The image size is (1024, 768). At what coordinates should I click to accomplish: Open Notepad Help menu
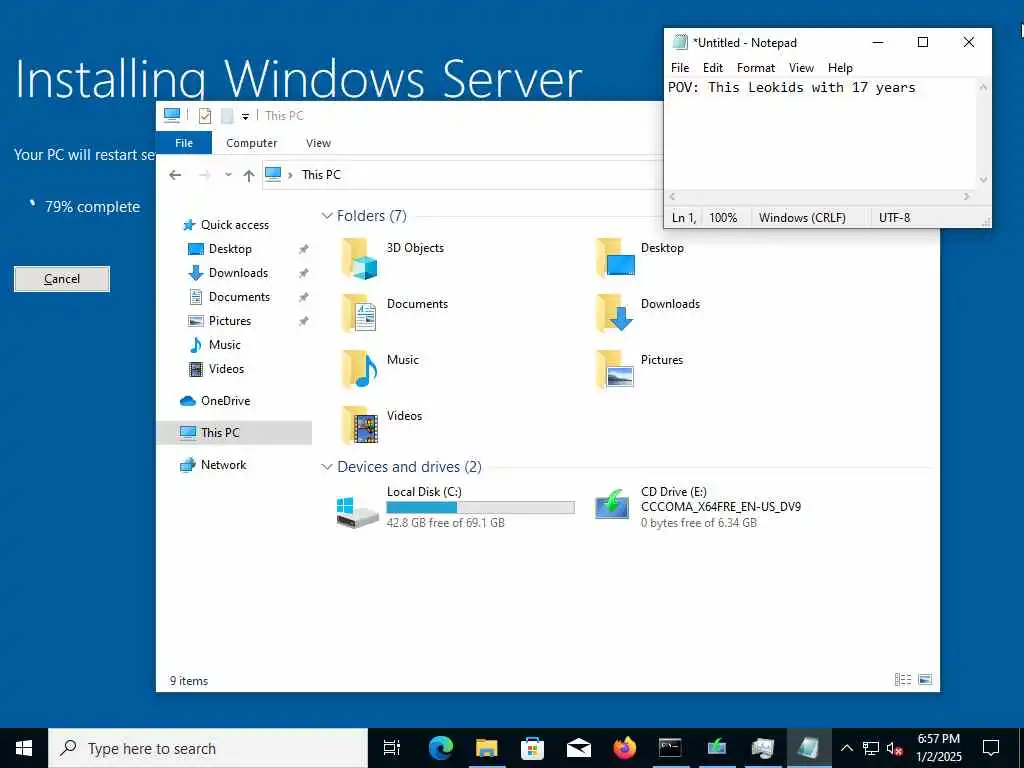(x=840, y=68)
